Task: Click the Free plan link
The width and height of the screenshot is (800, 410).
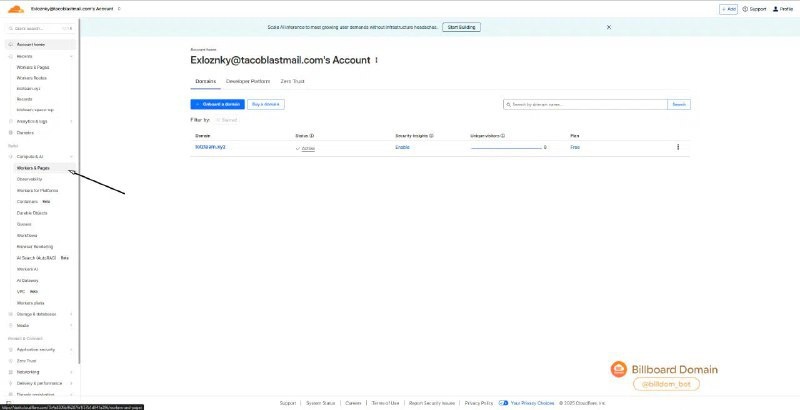Action: [x=575, y=147]
